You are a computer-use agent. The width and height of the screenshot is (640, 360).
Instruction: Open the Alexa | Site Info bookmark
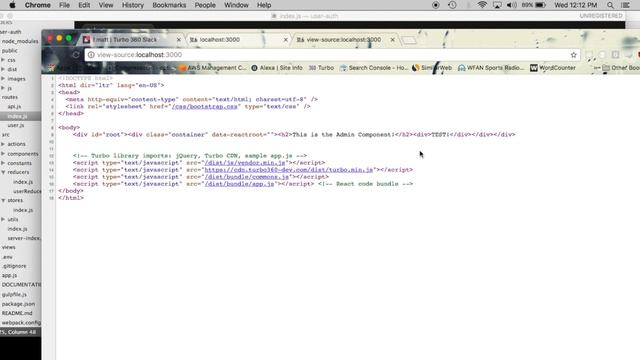pos(277,68)
